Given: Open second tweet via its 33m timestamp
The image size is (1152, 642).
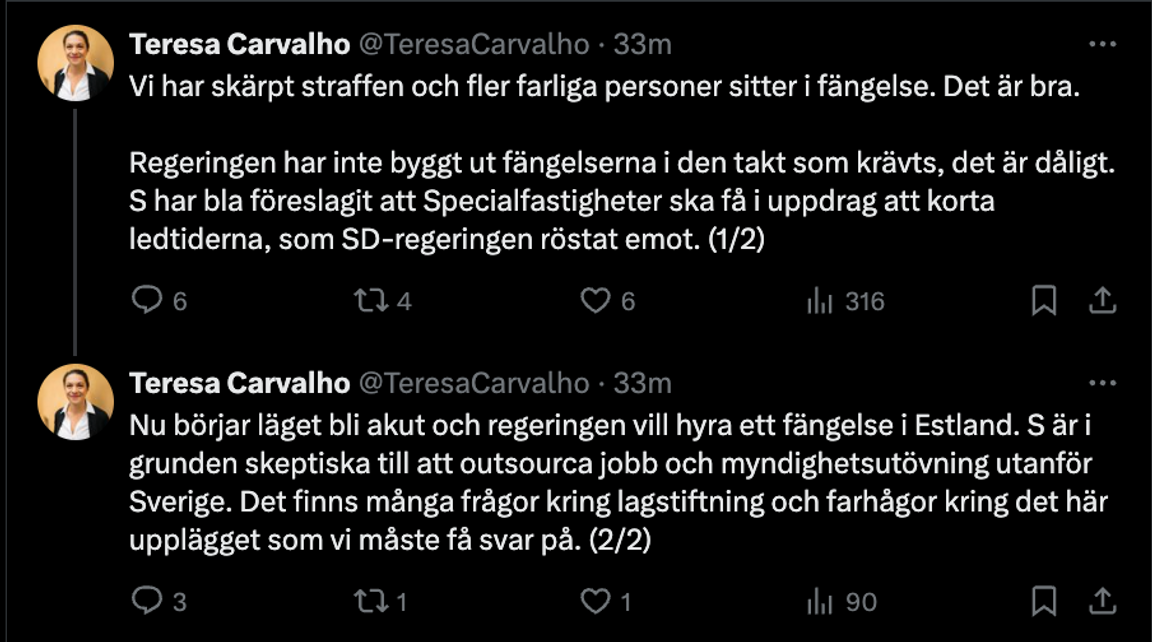Looking at the screenshot, I should coord(640,383).
